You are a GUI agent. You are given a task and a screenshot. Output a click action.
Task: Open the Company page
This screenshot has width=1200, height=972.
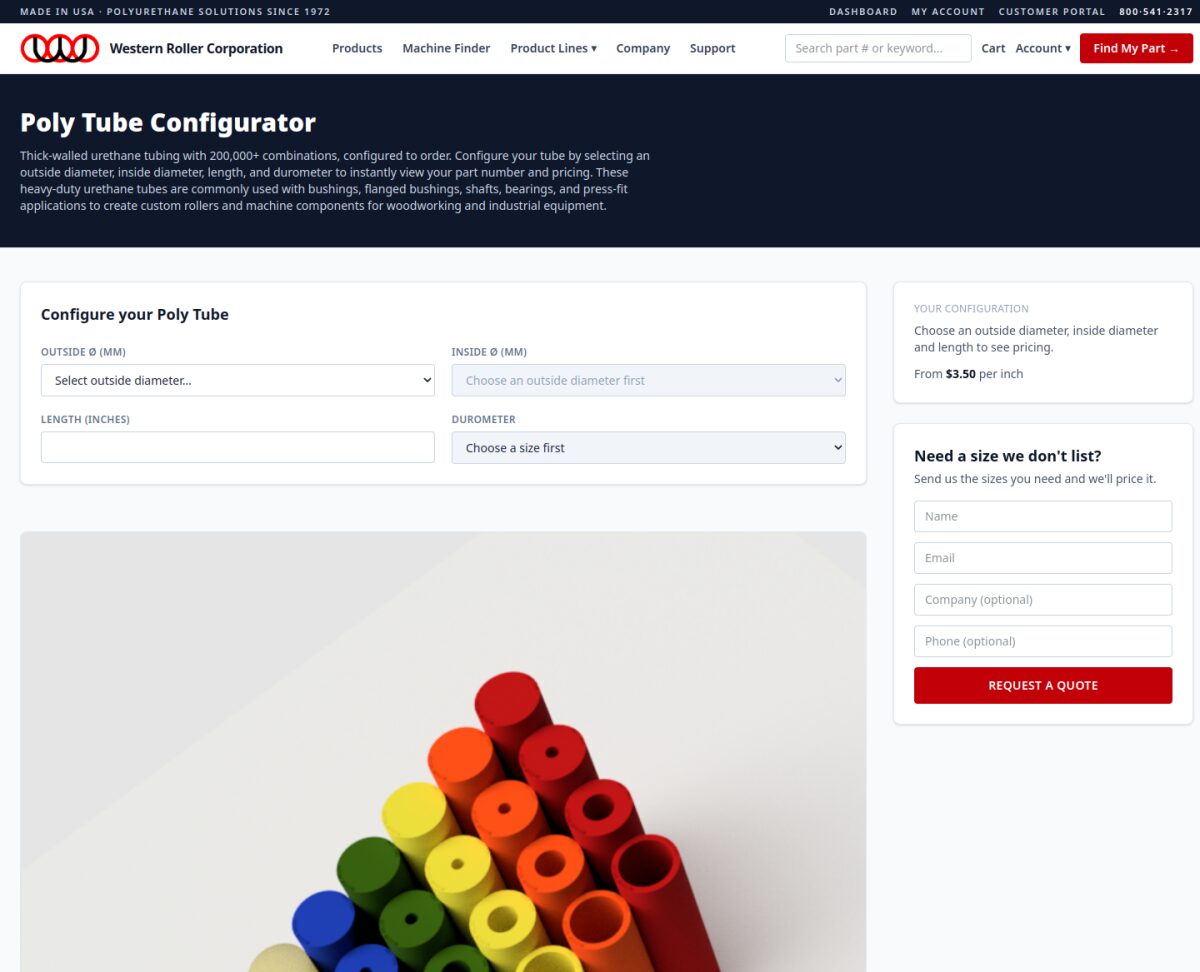[643, 48]
